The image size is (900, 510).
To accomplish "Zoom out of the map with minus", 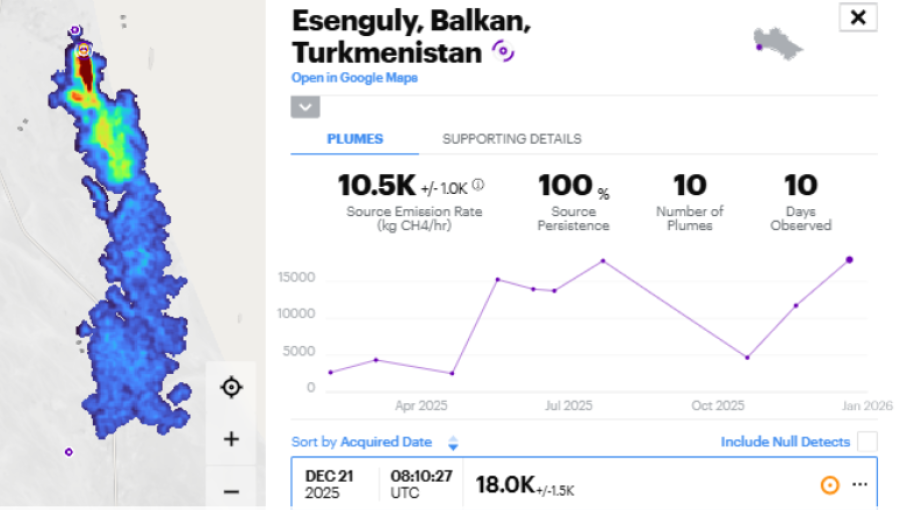I will coord(231,490).
